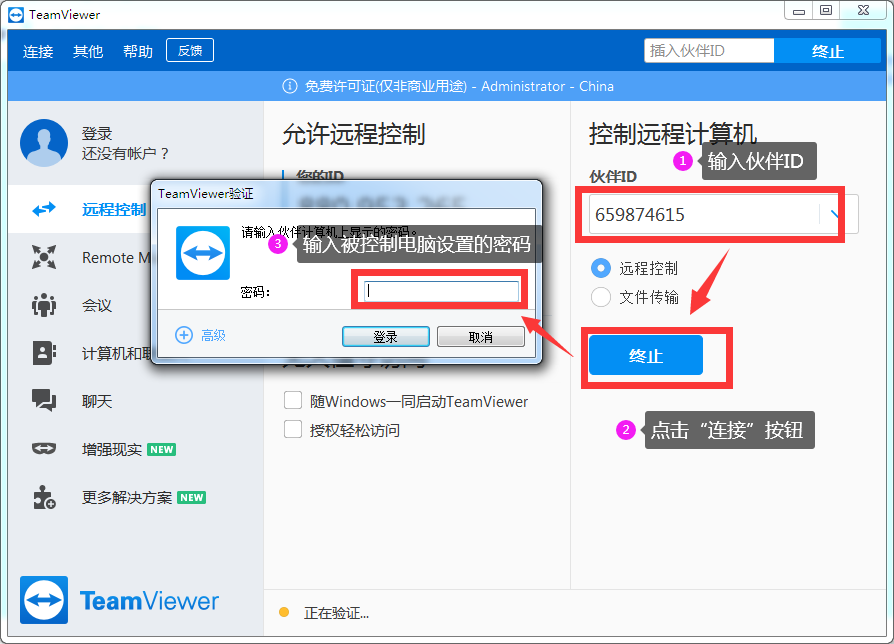Select the 远程控制 radio button
The height and width of the screenshot is (644, 894).
[x=600, y=268]
